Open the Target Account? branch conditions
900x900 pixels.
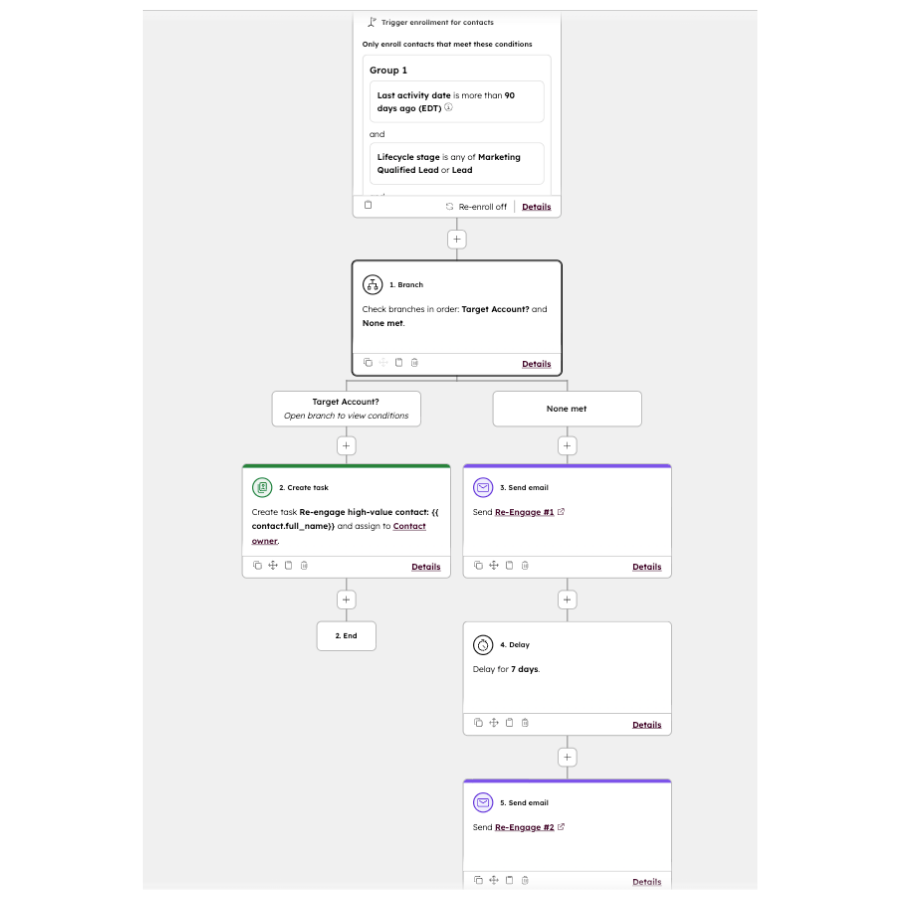[346, 408]
